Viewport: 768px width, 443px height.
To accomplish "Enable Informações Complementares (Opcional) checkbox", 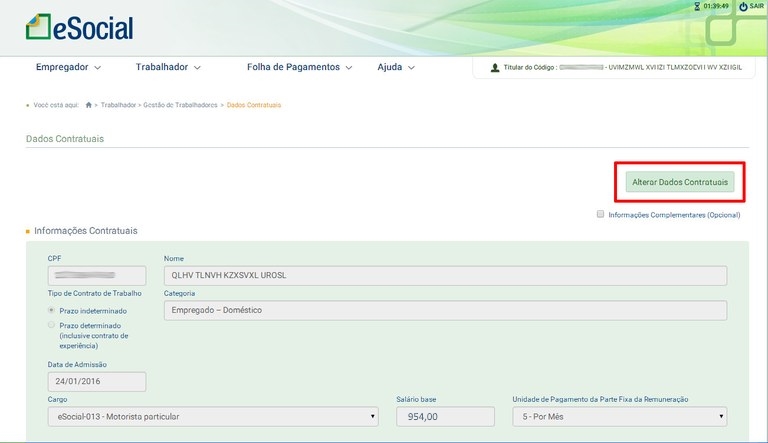I will (600, 214).
